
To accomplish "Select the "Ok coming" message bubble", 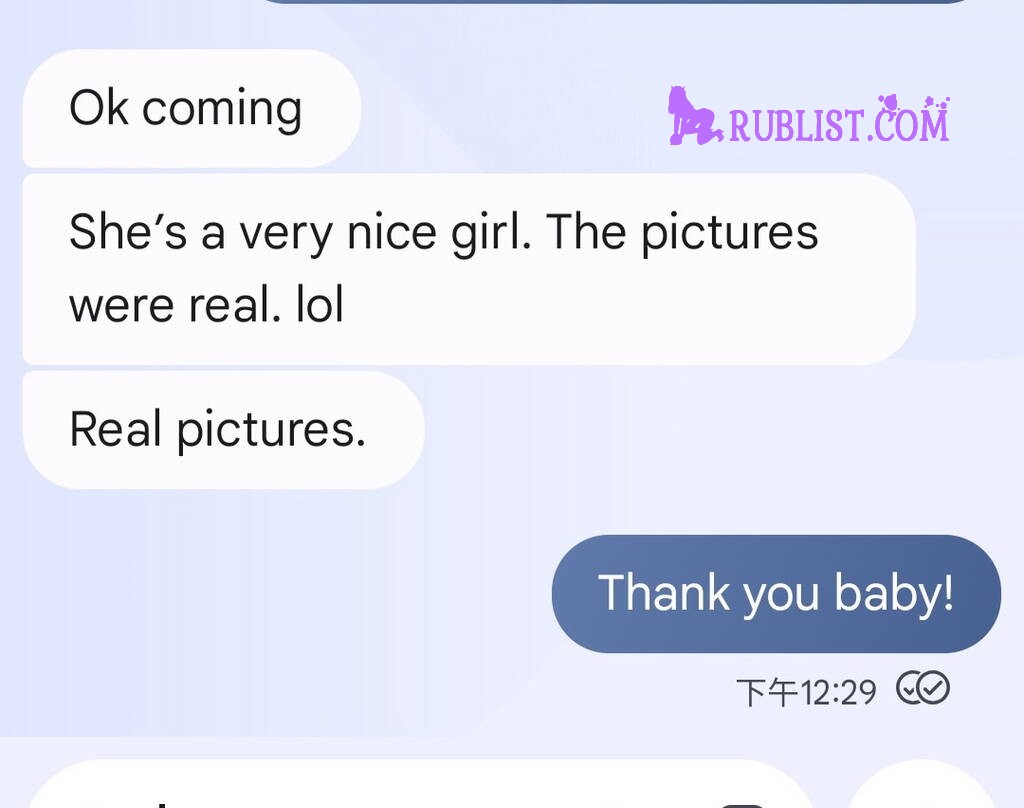I will pos(191,108).
